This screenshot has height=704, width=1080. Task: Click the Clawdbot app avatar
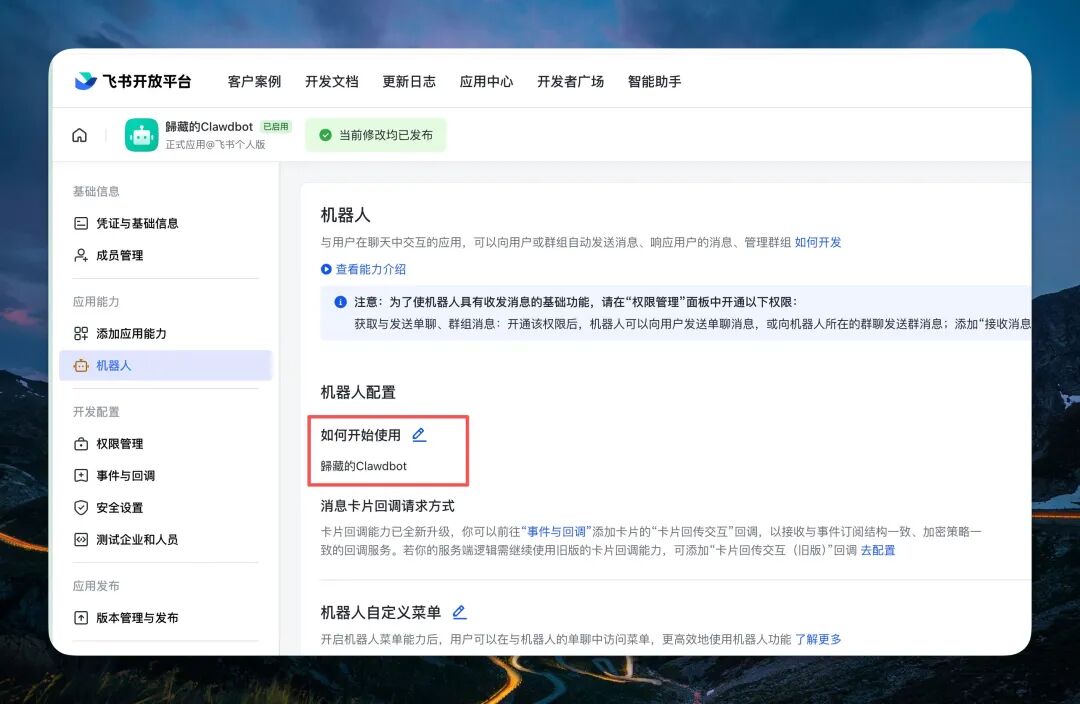coord(143,133)
